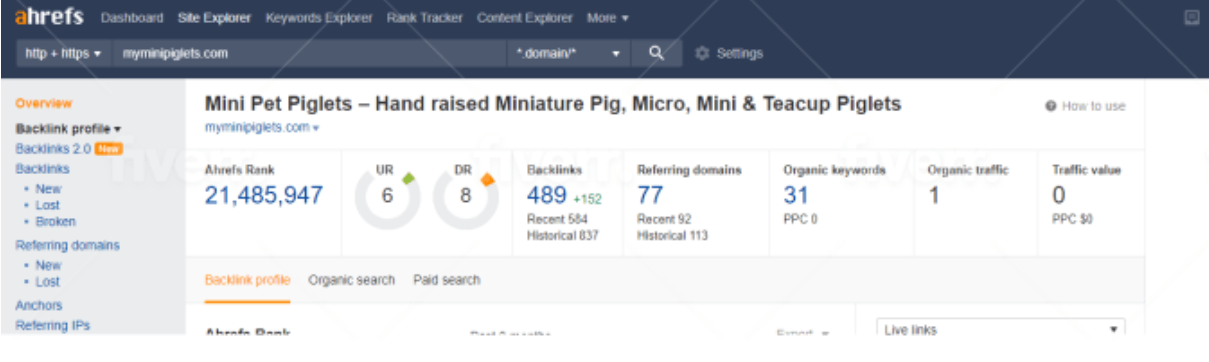
Task: Open Rank Tracker menu item
Action: (x=425, y=18)
